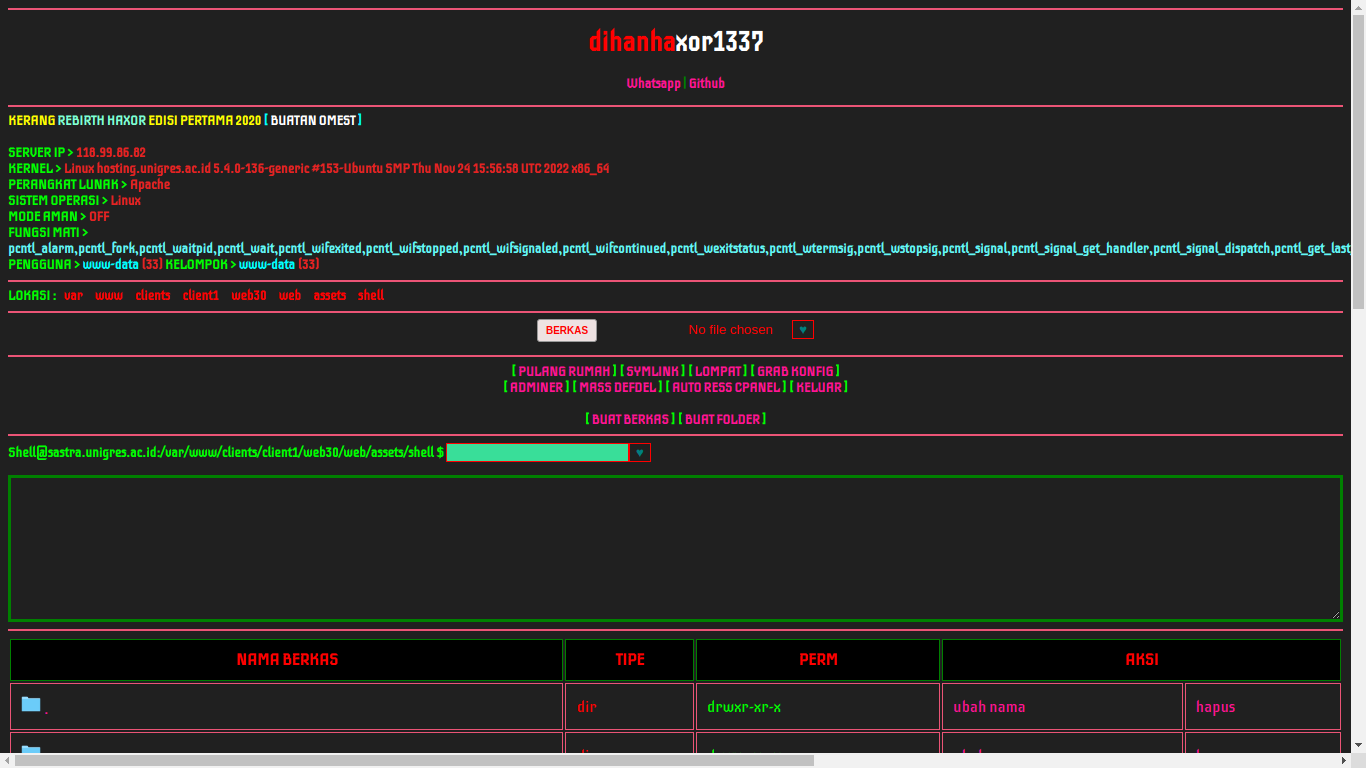
Task: Click the "Apache" software value
Action: (150, 185)
